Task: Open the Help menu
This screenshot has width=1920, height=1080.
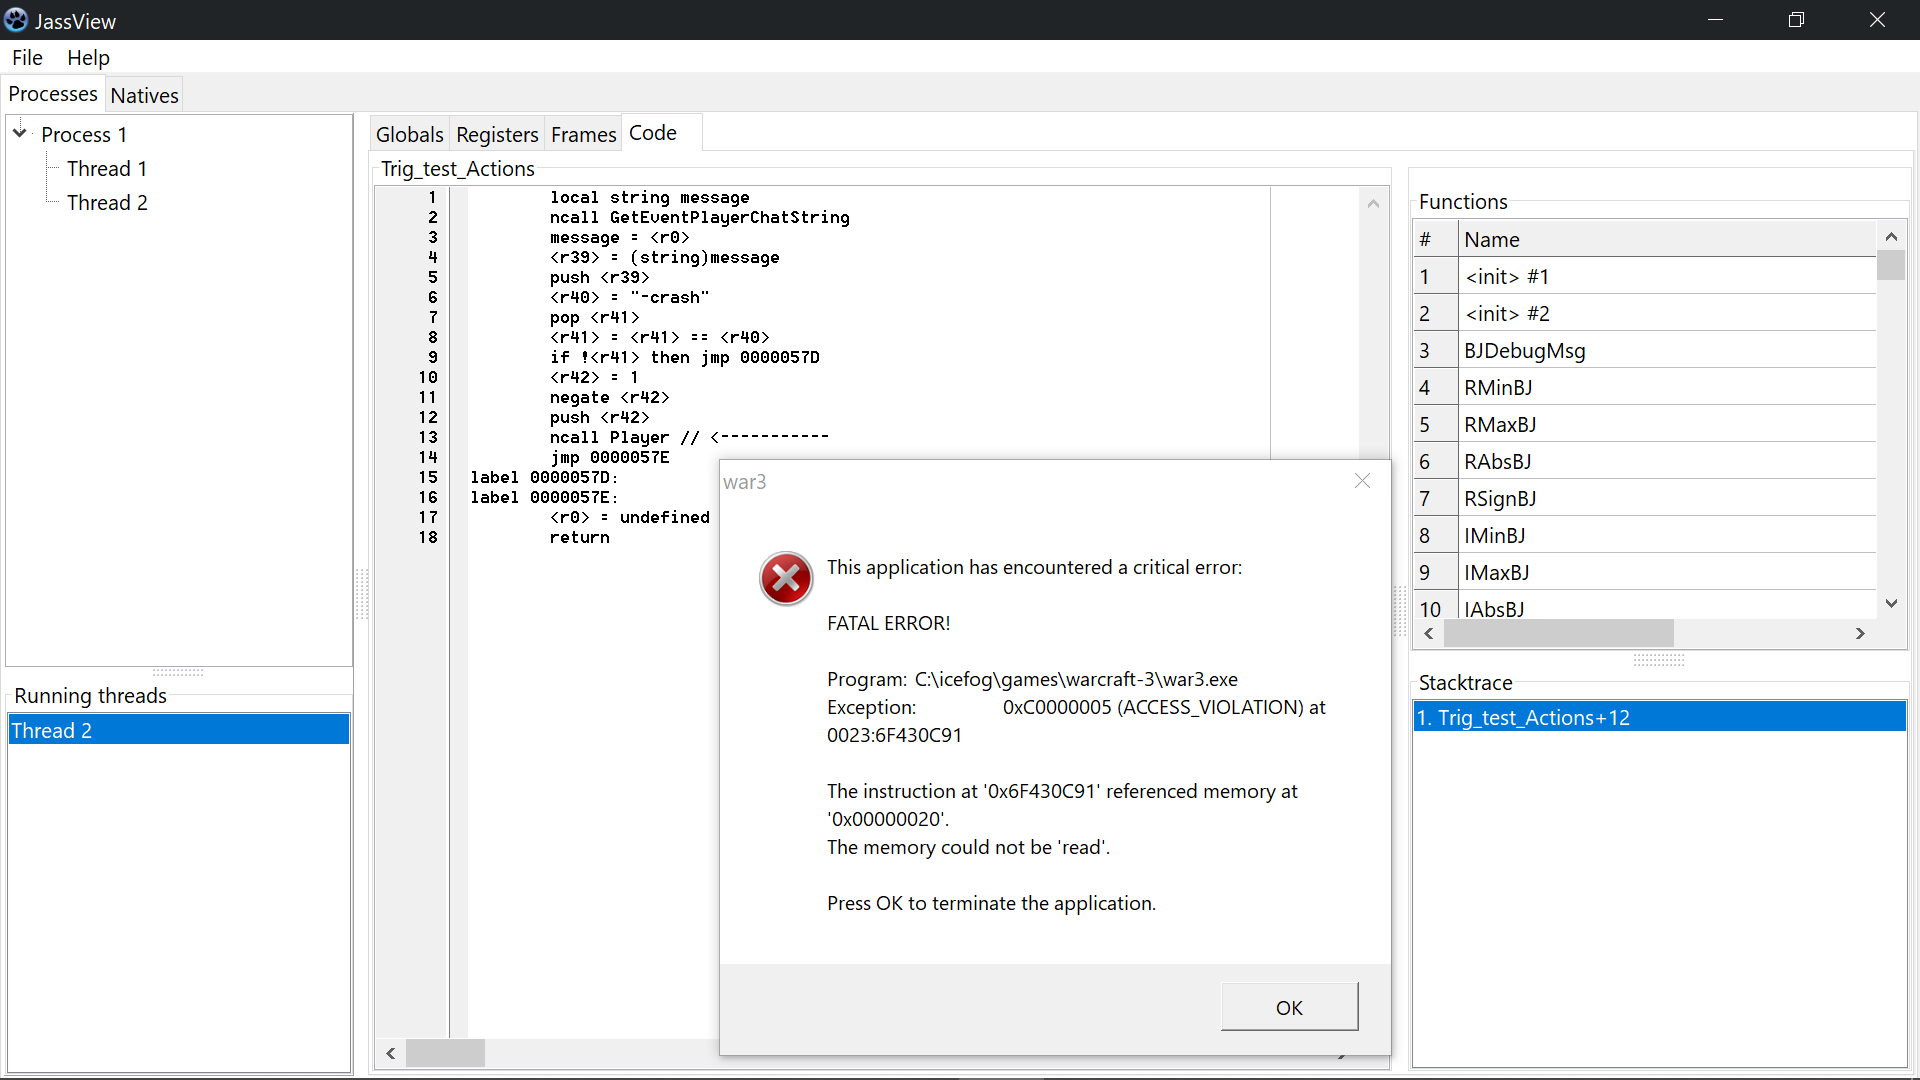Action: [88, 58]
